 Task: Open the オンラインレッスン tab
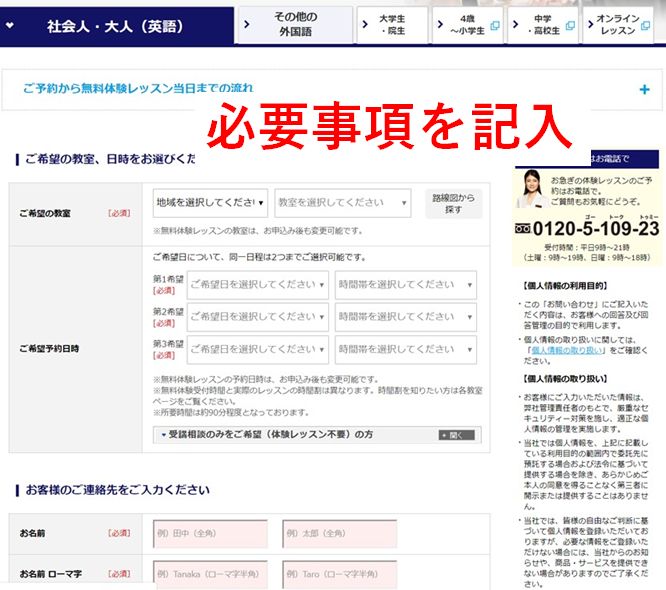tap(618, 25)
